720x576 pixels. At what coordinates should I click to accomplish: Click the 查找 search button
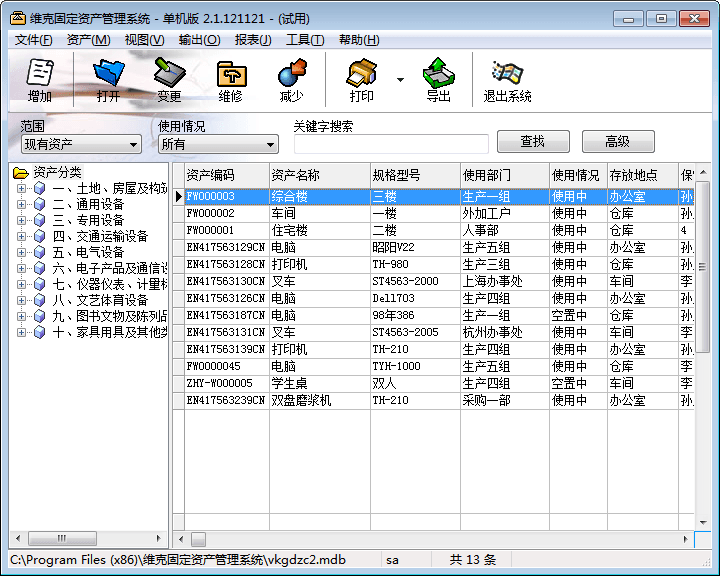tap(533, 142)
